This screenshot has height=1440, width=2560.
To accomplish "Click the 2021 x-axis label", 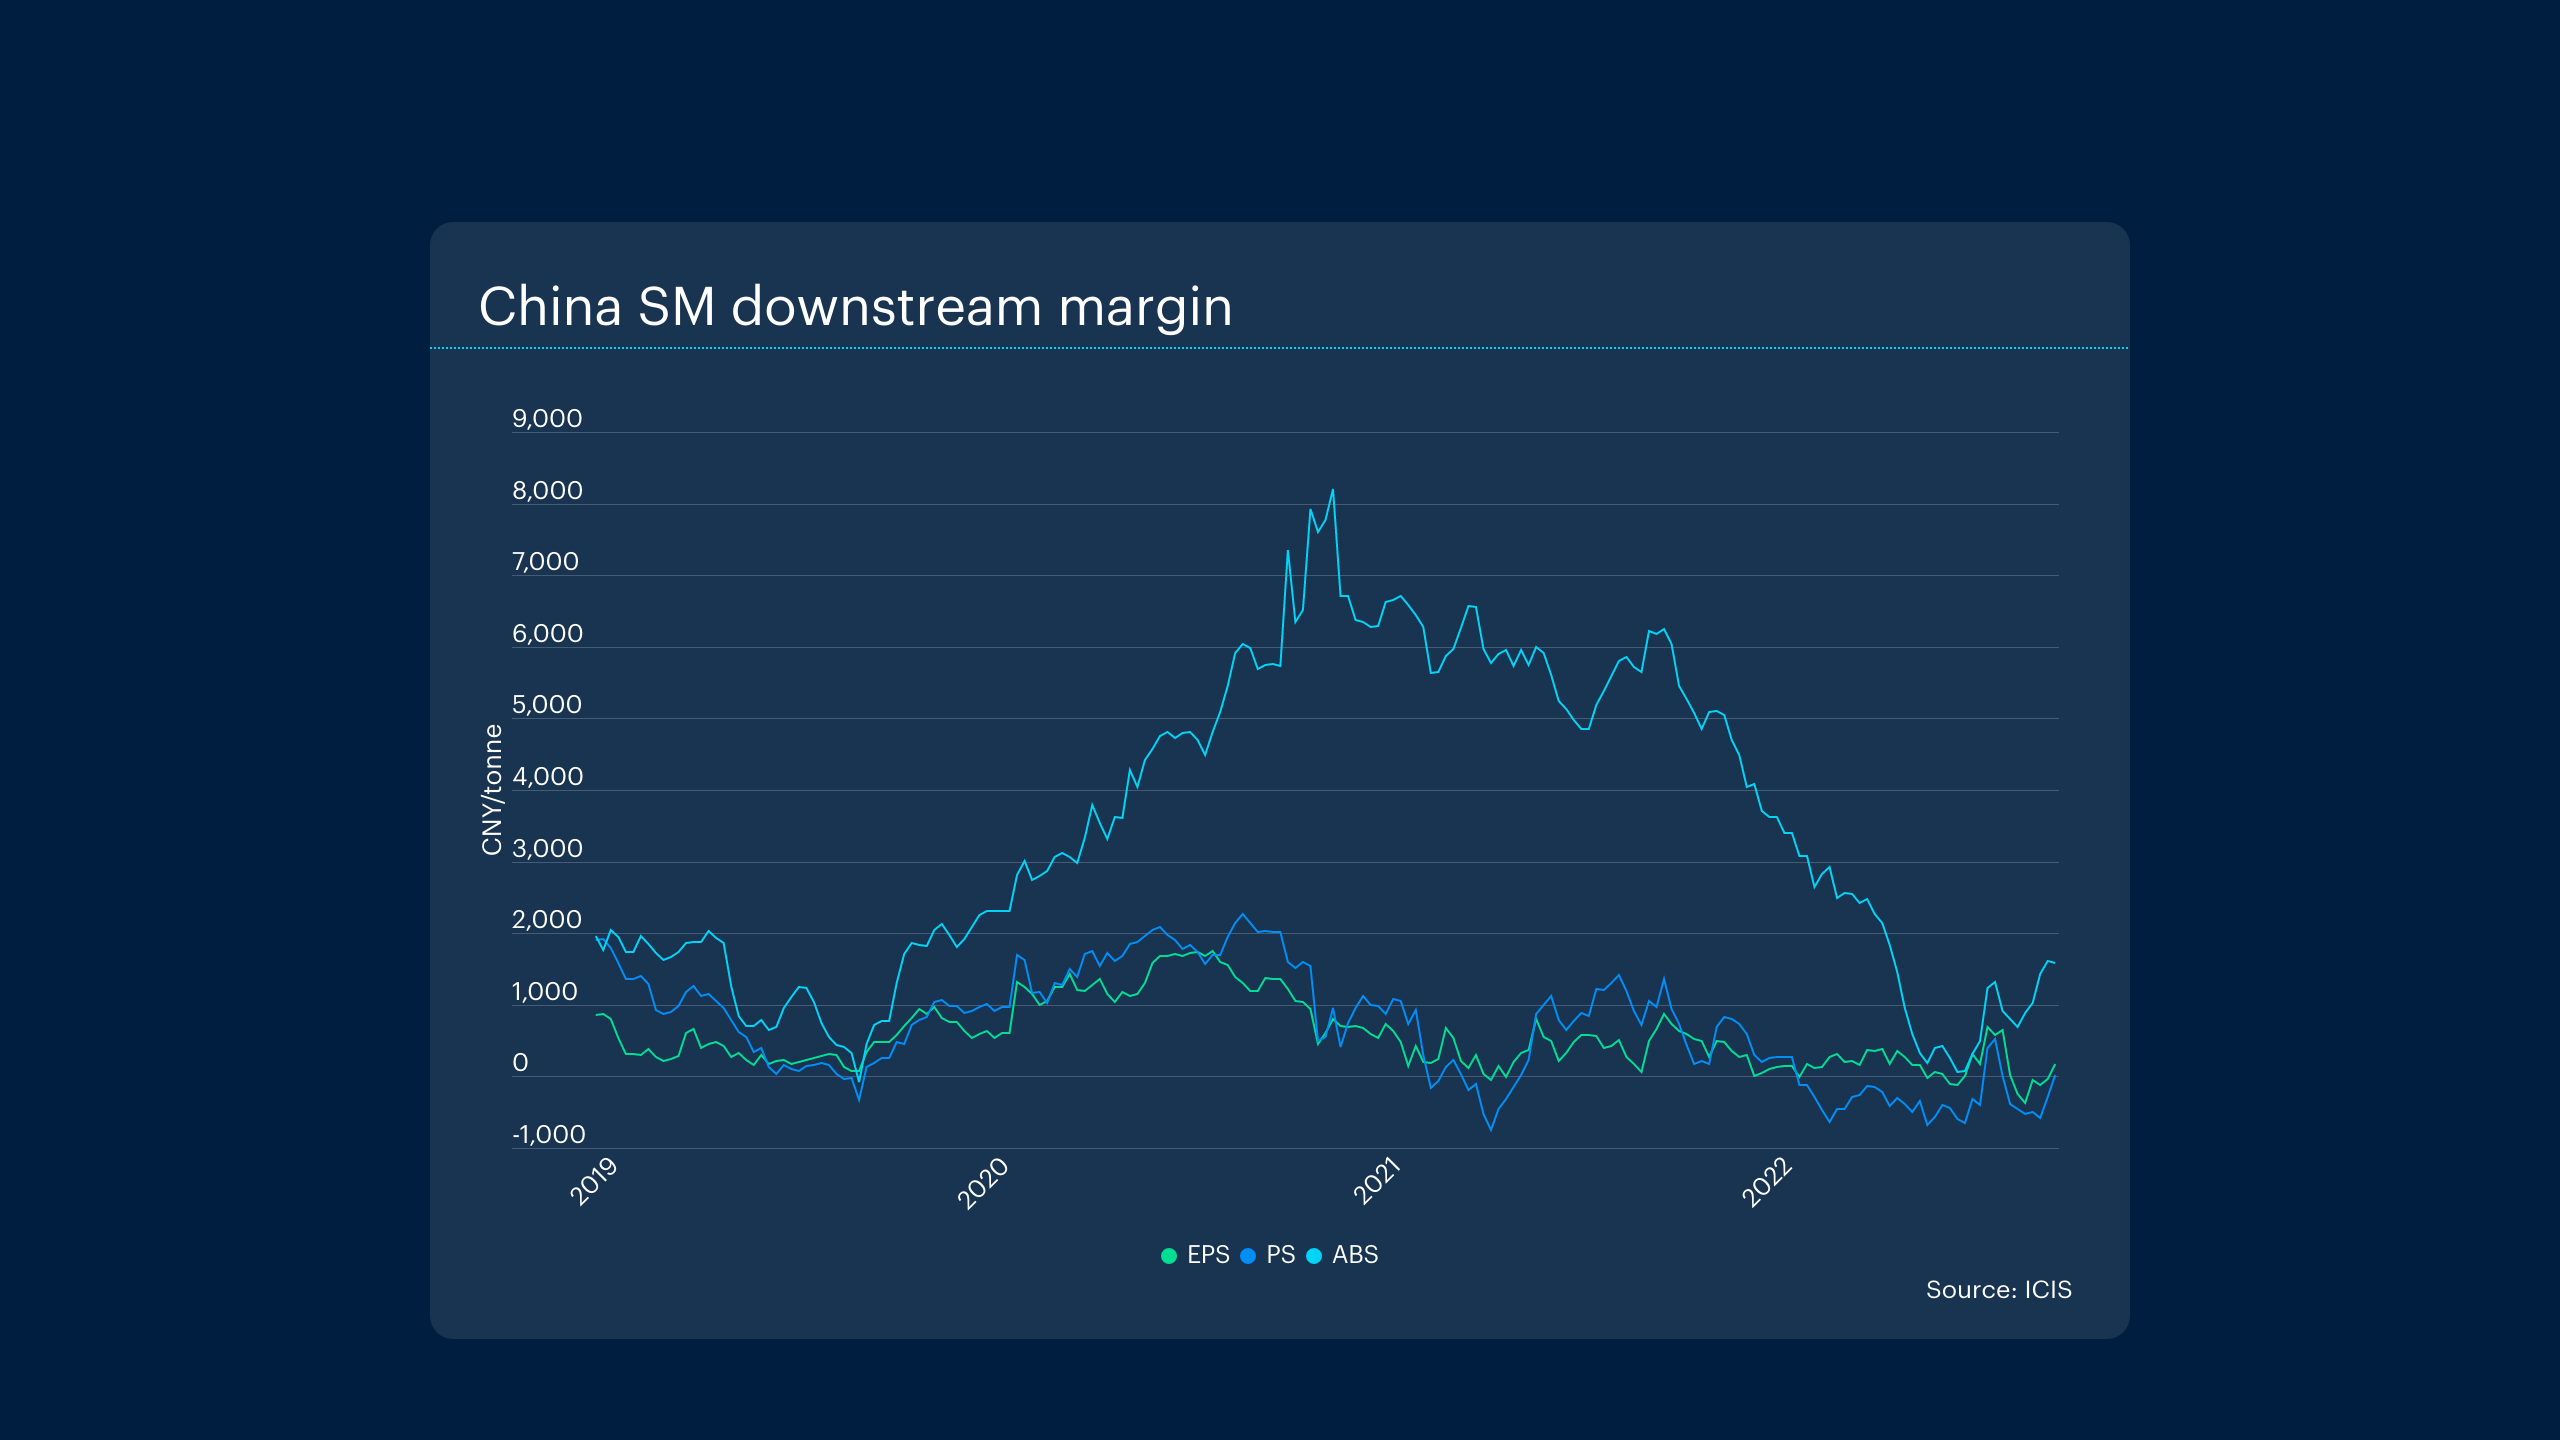I will [1377, 1182].
